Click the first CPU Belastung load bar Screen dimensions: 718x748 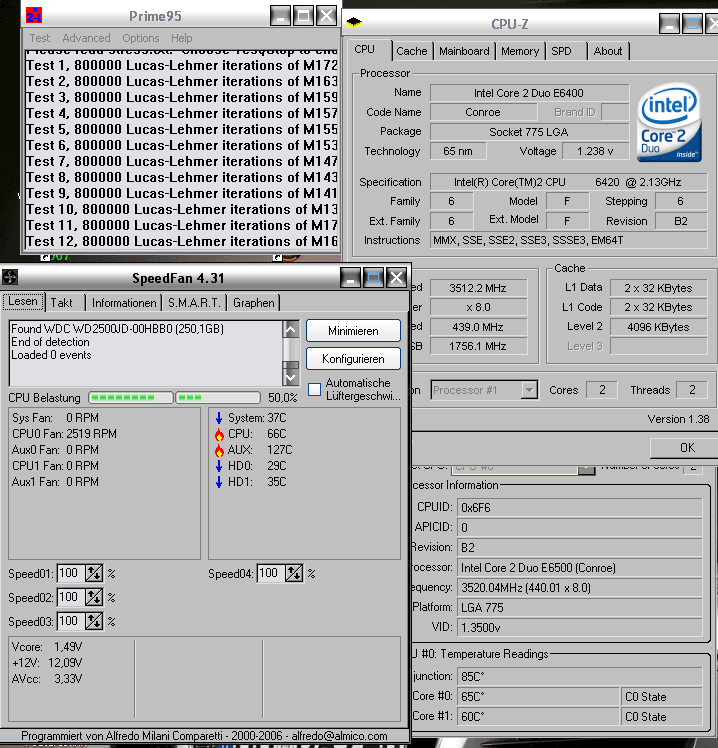131,397
